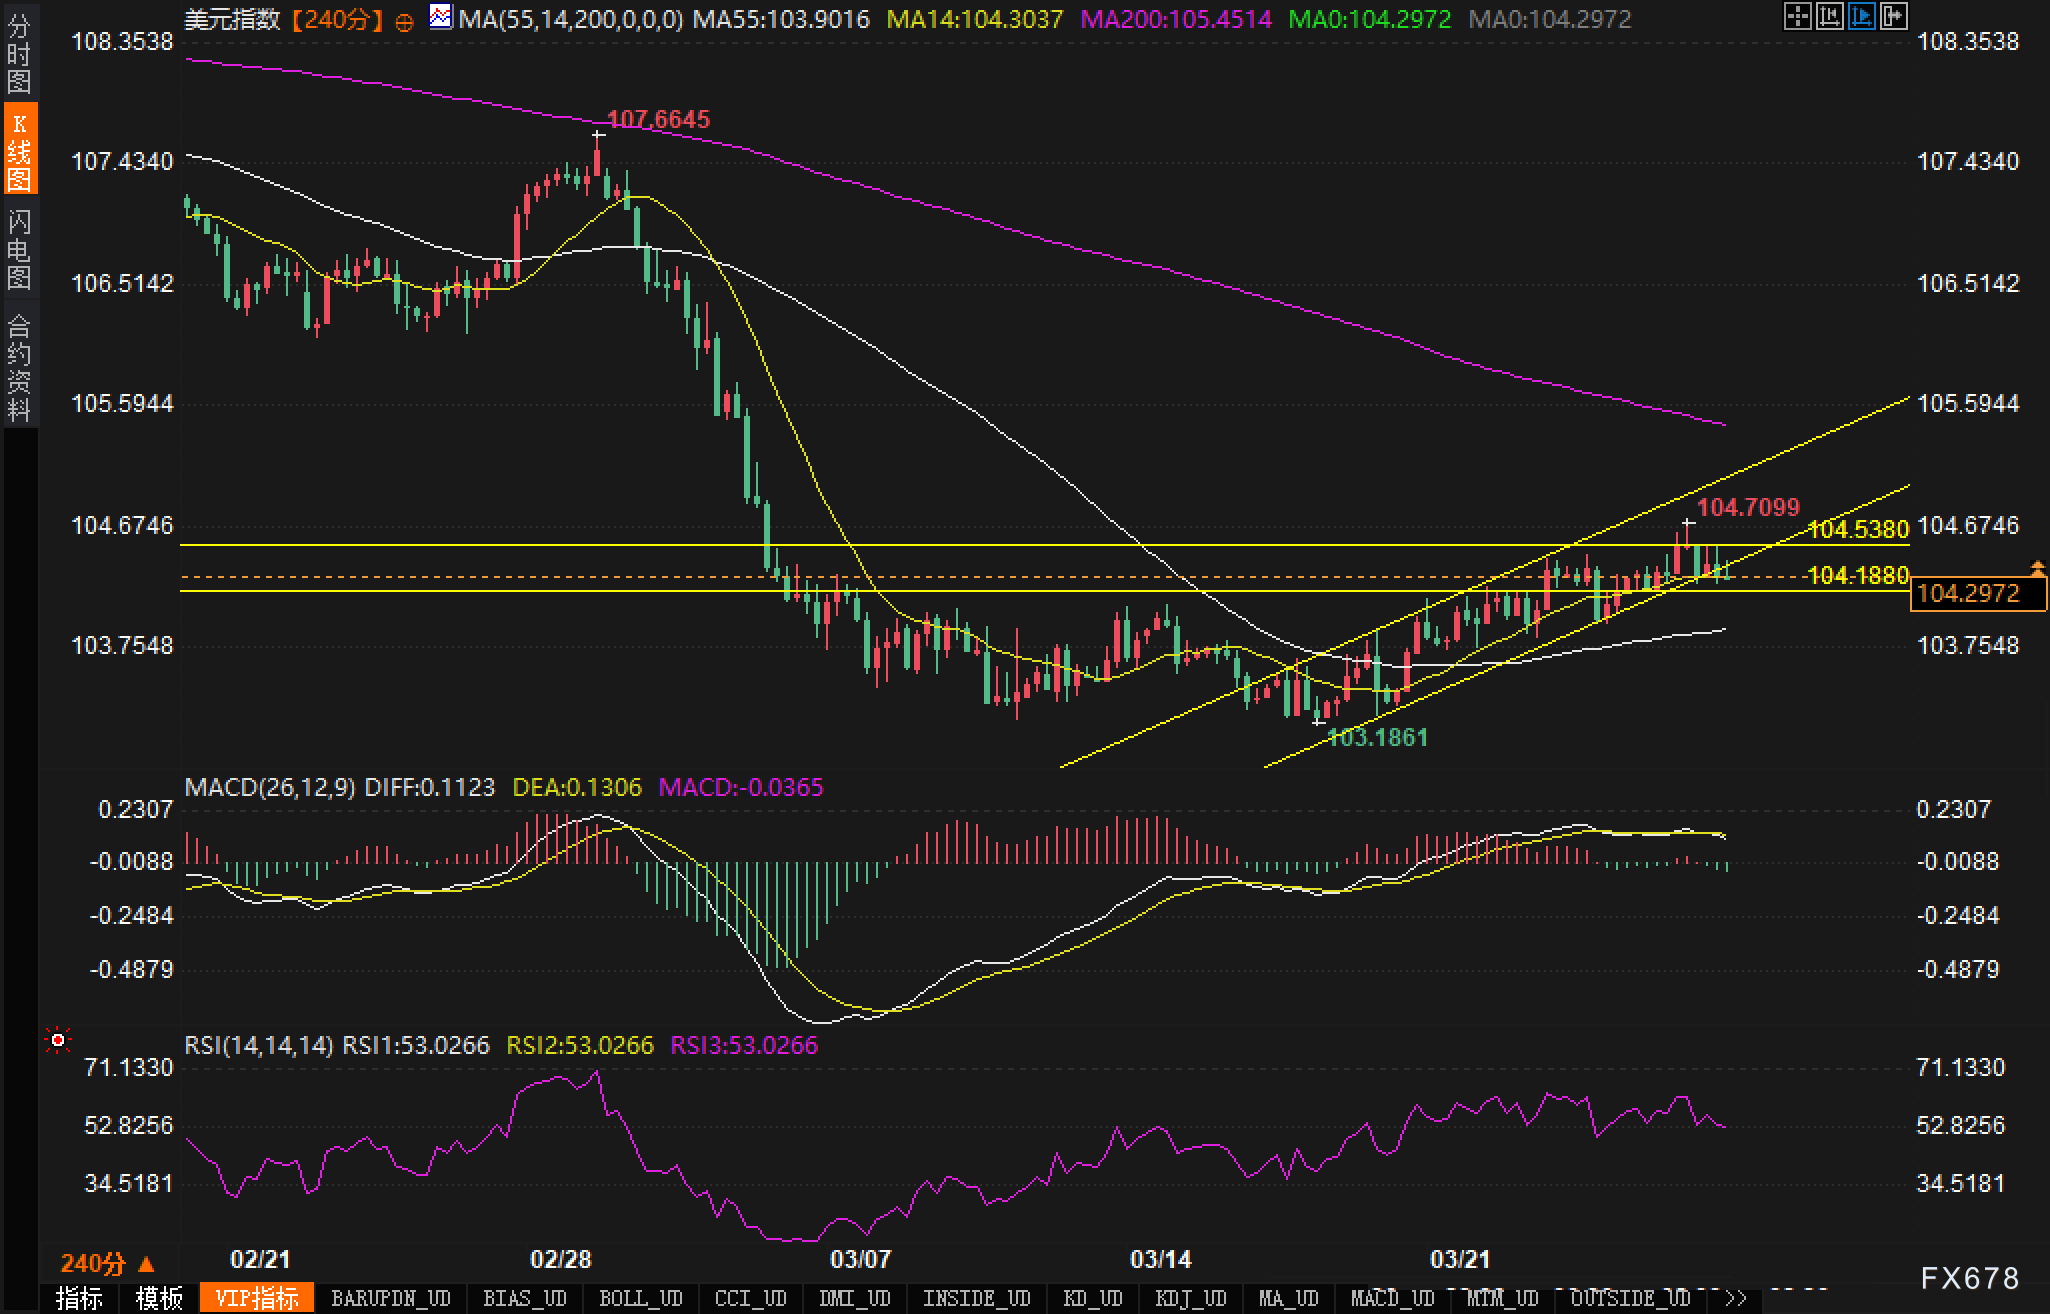Expand more indicators with >> arrow

click(1736, 1298)
